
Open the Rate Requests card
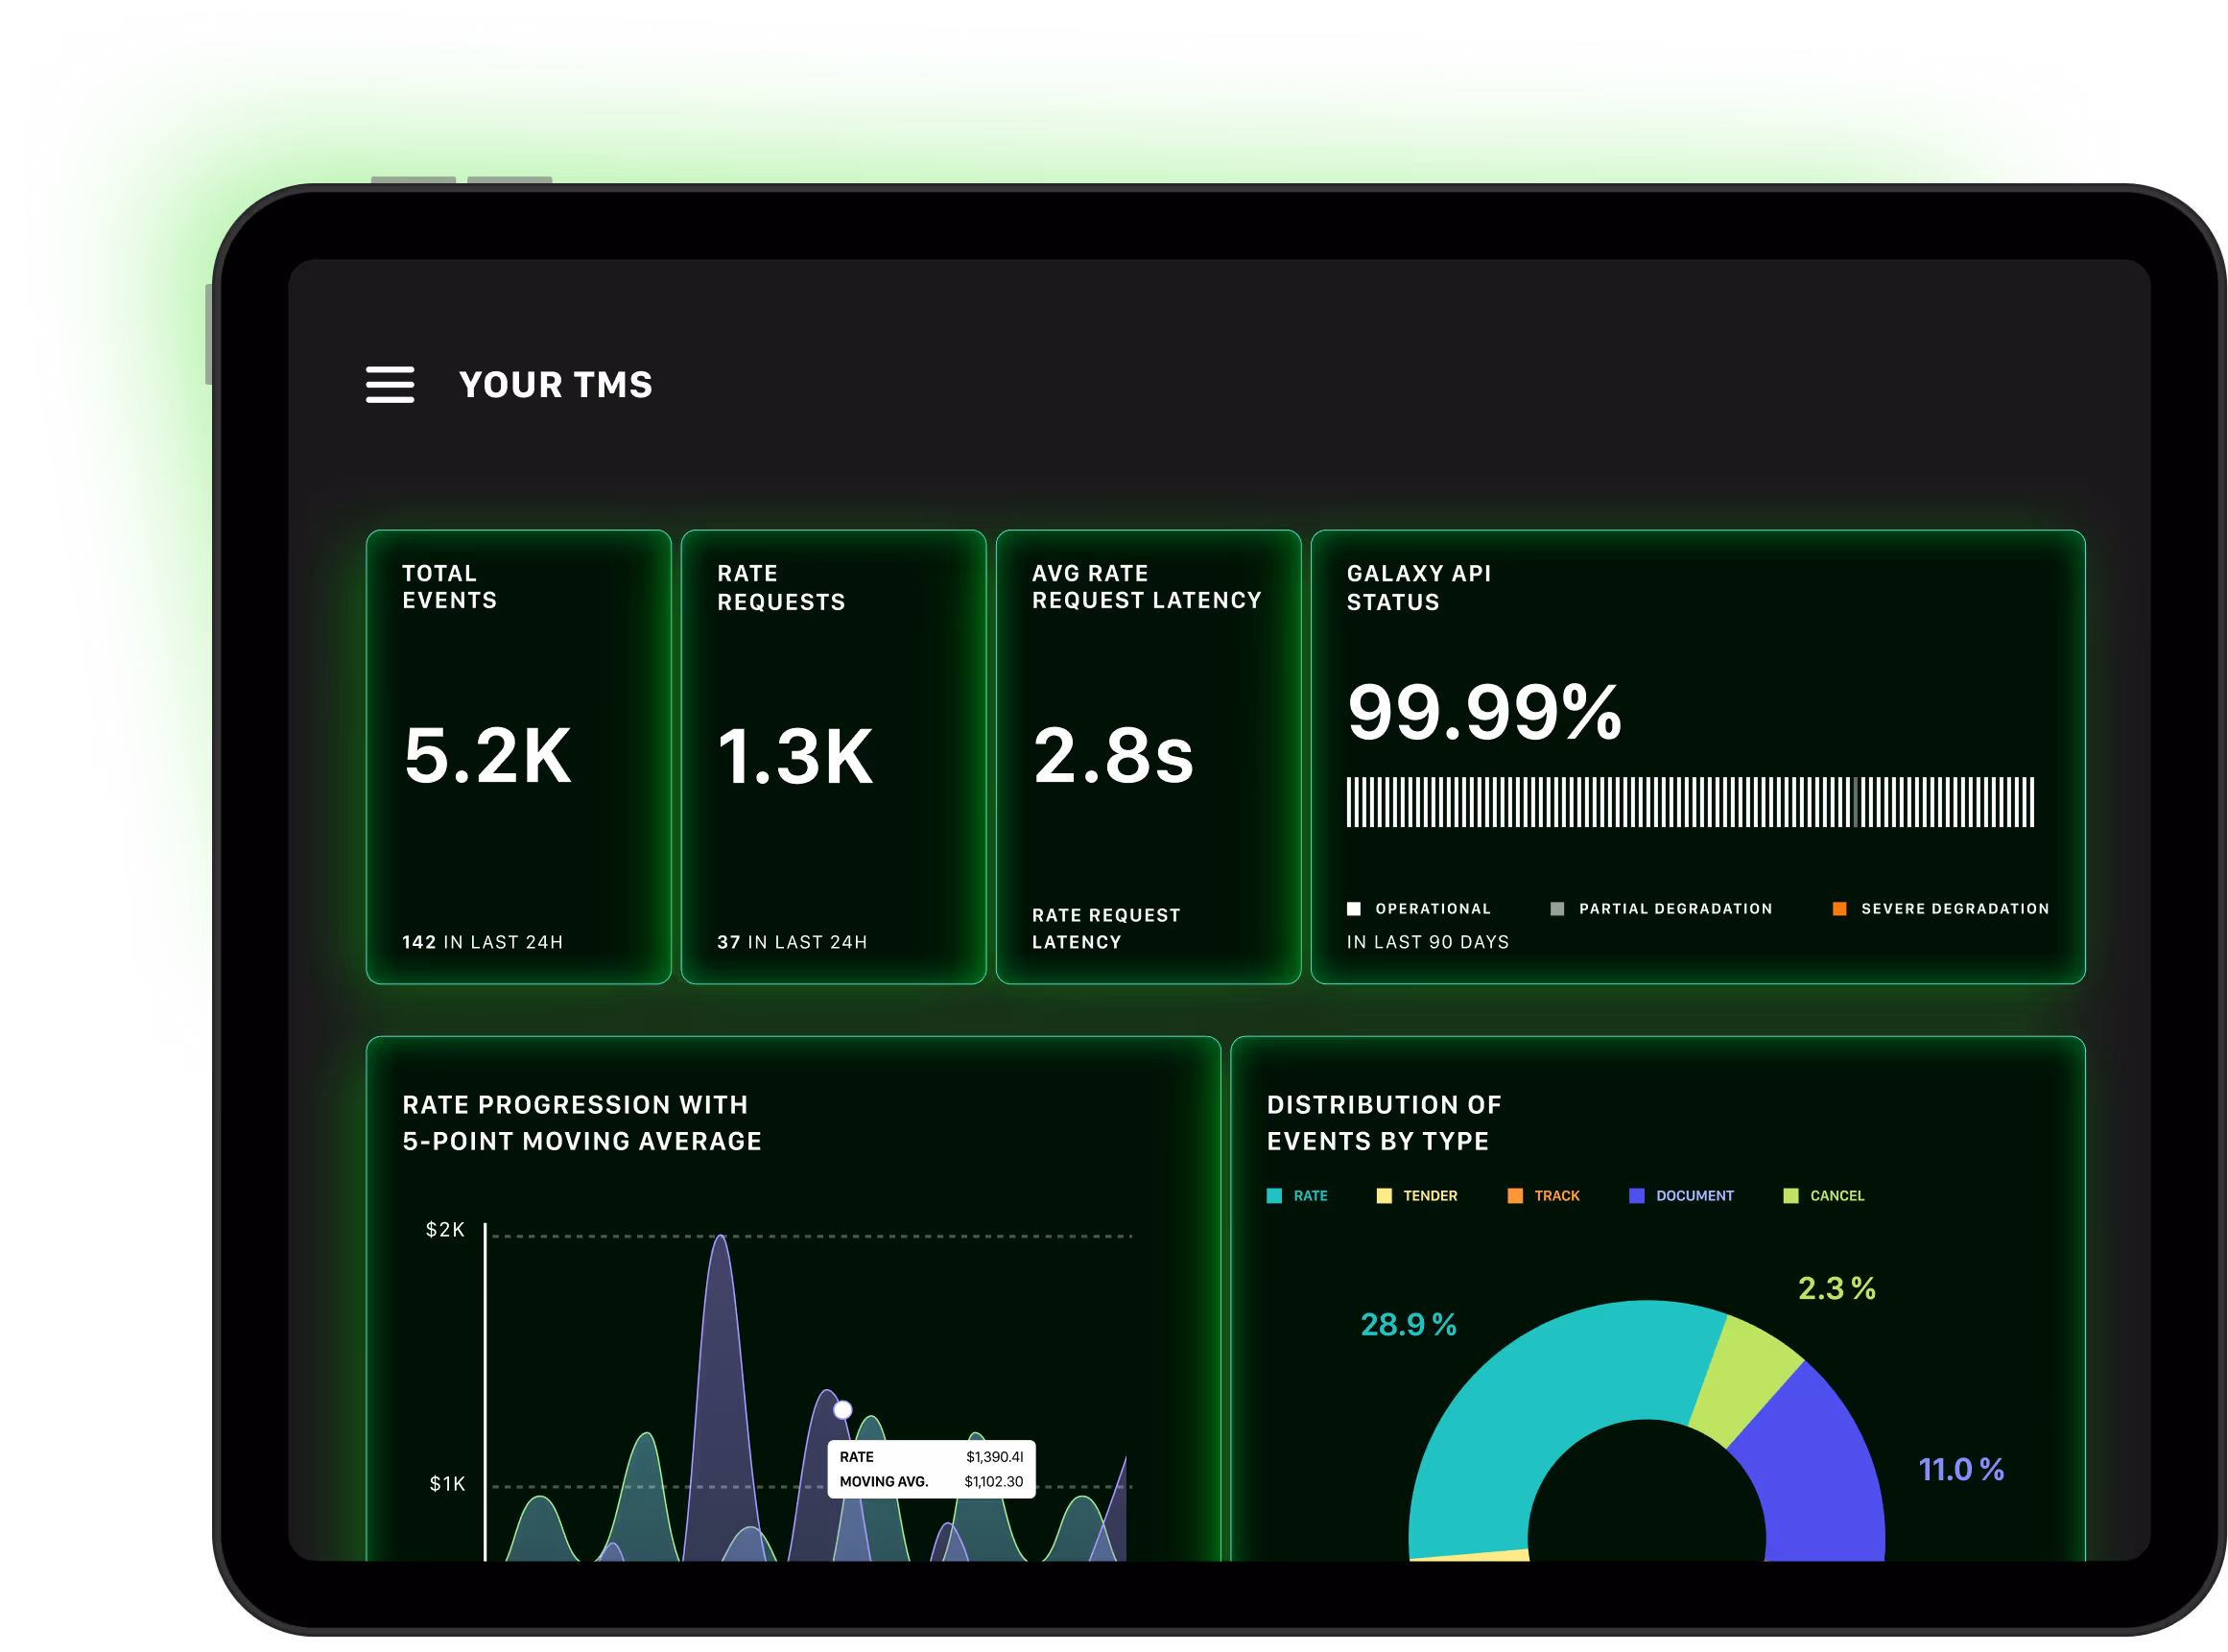coord(833,756)
